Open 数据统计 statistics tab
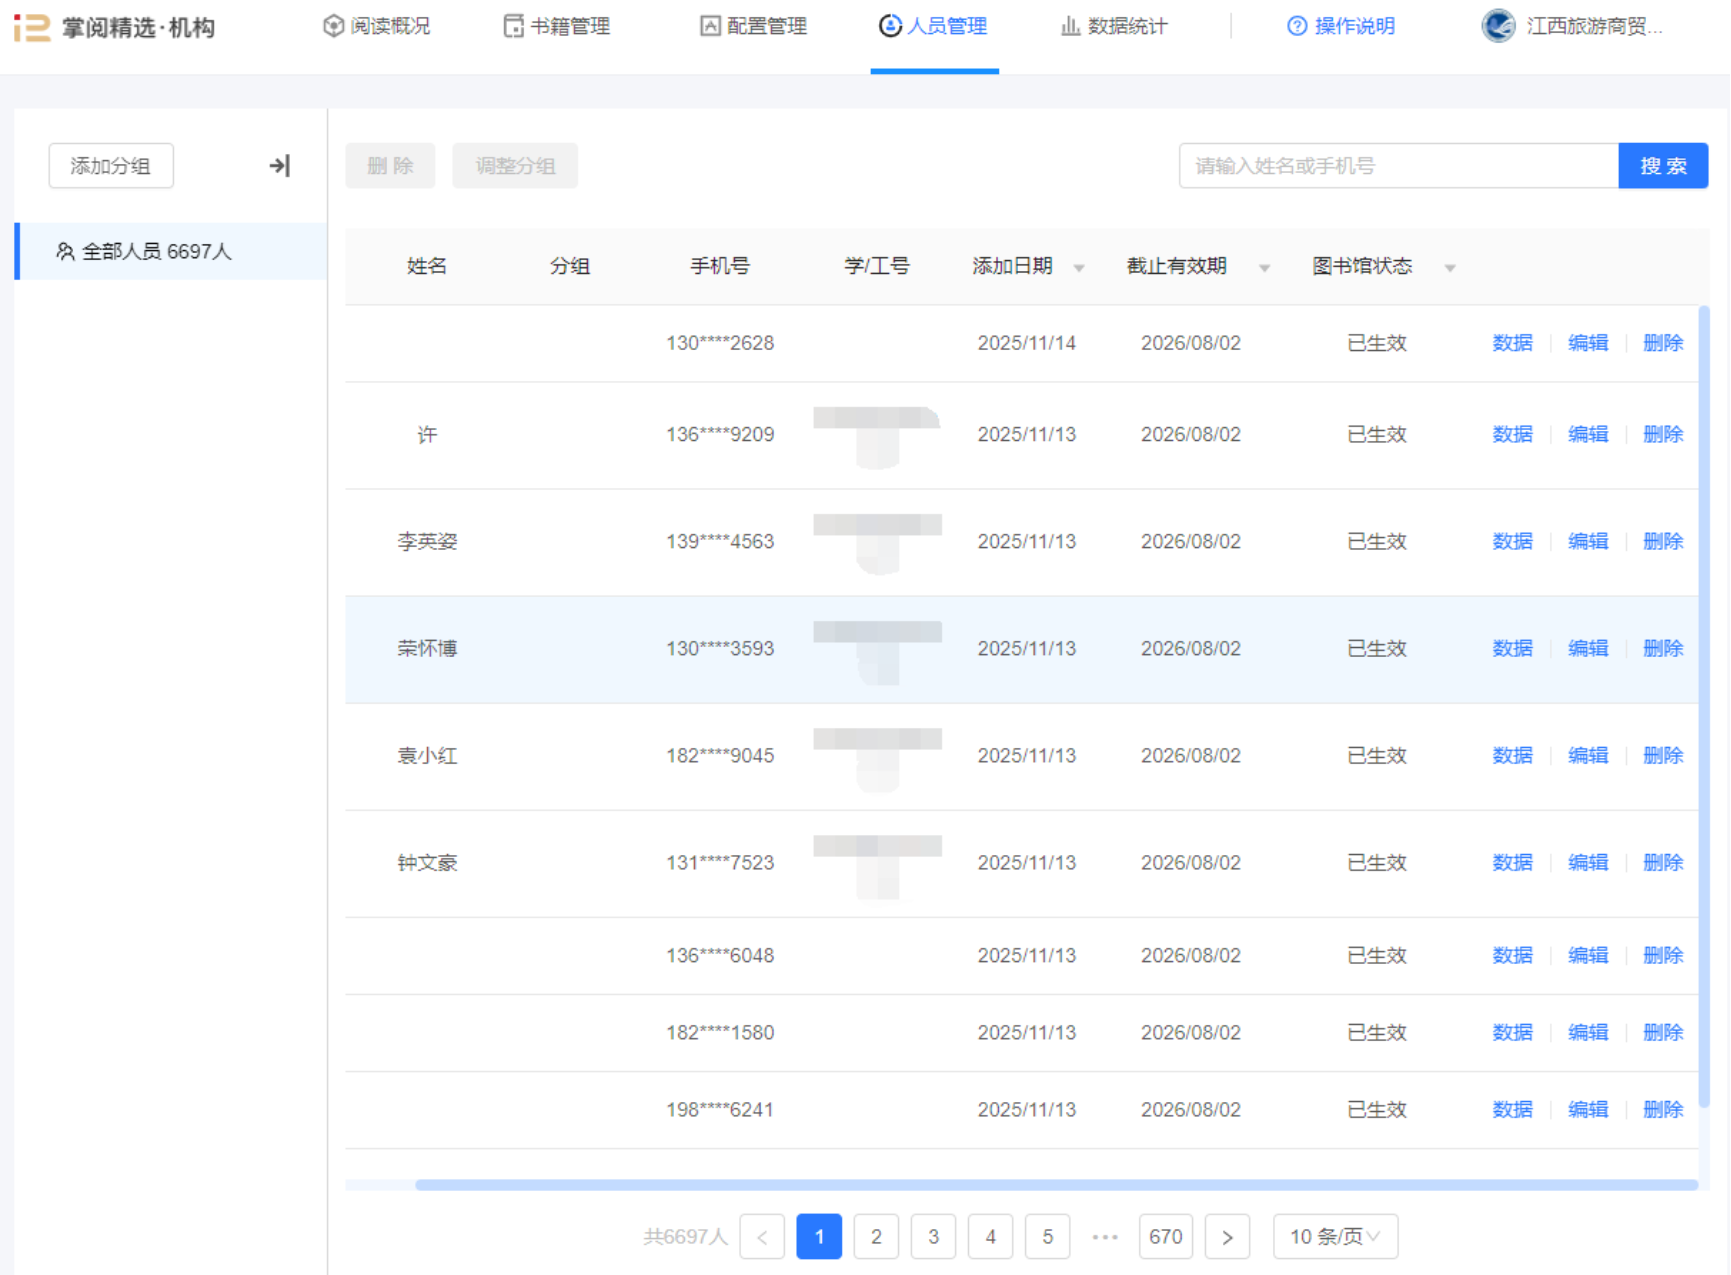 (1114, 26)
